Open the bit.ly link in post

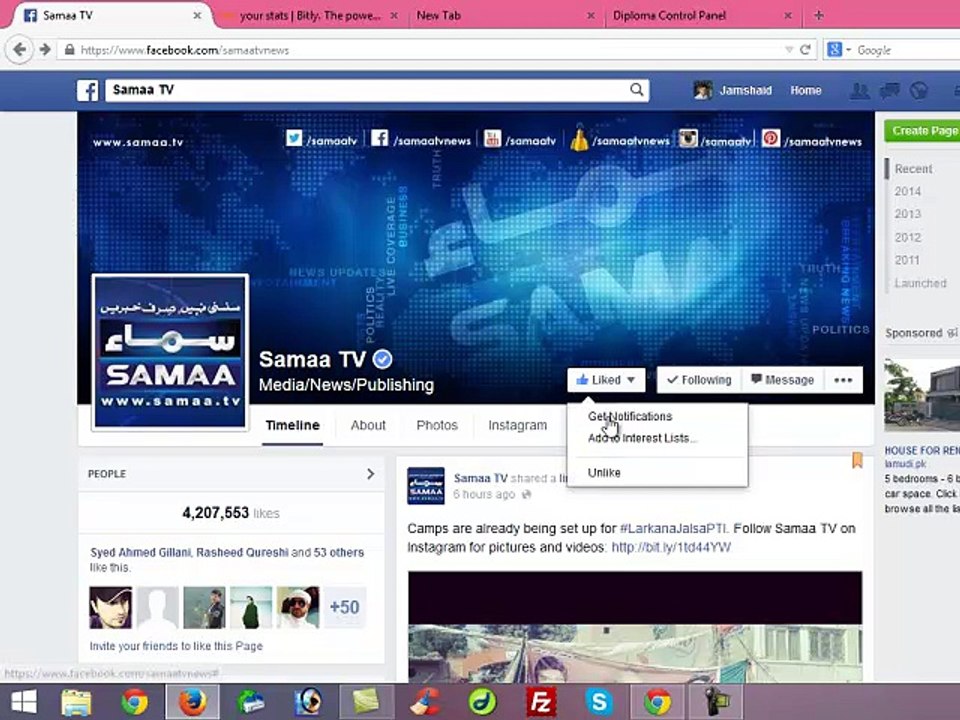coord(671,547)
